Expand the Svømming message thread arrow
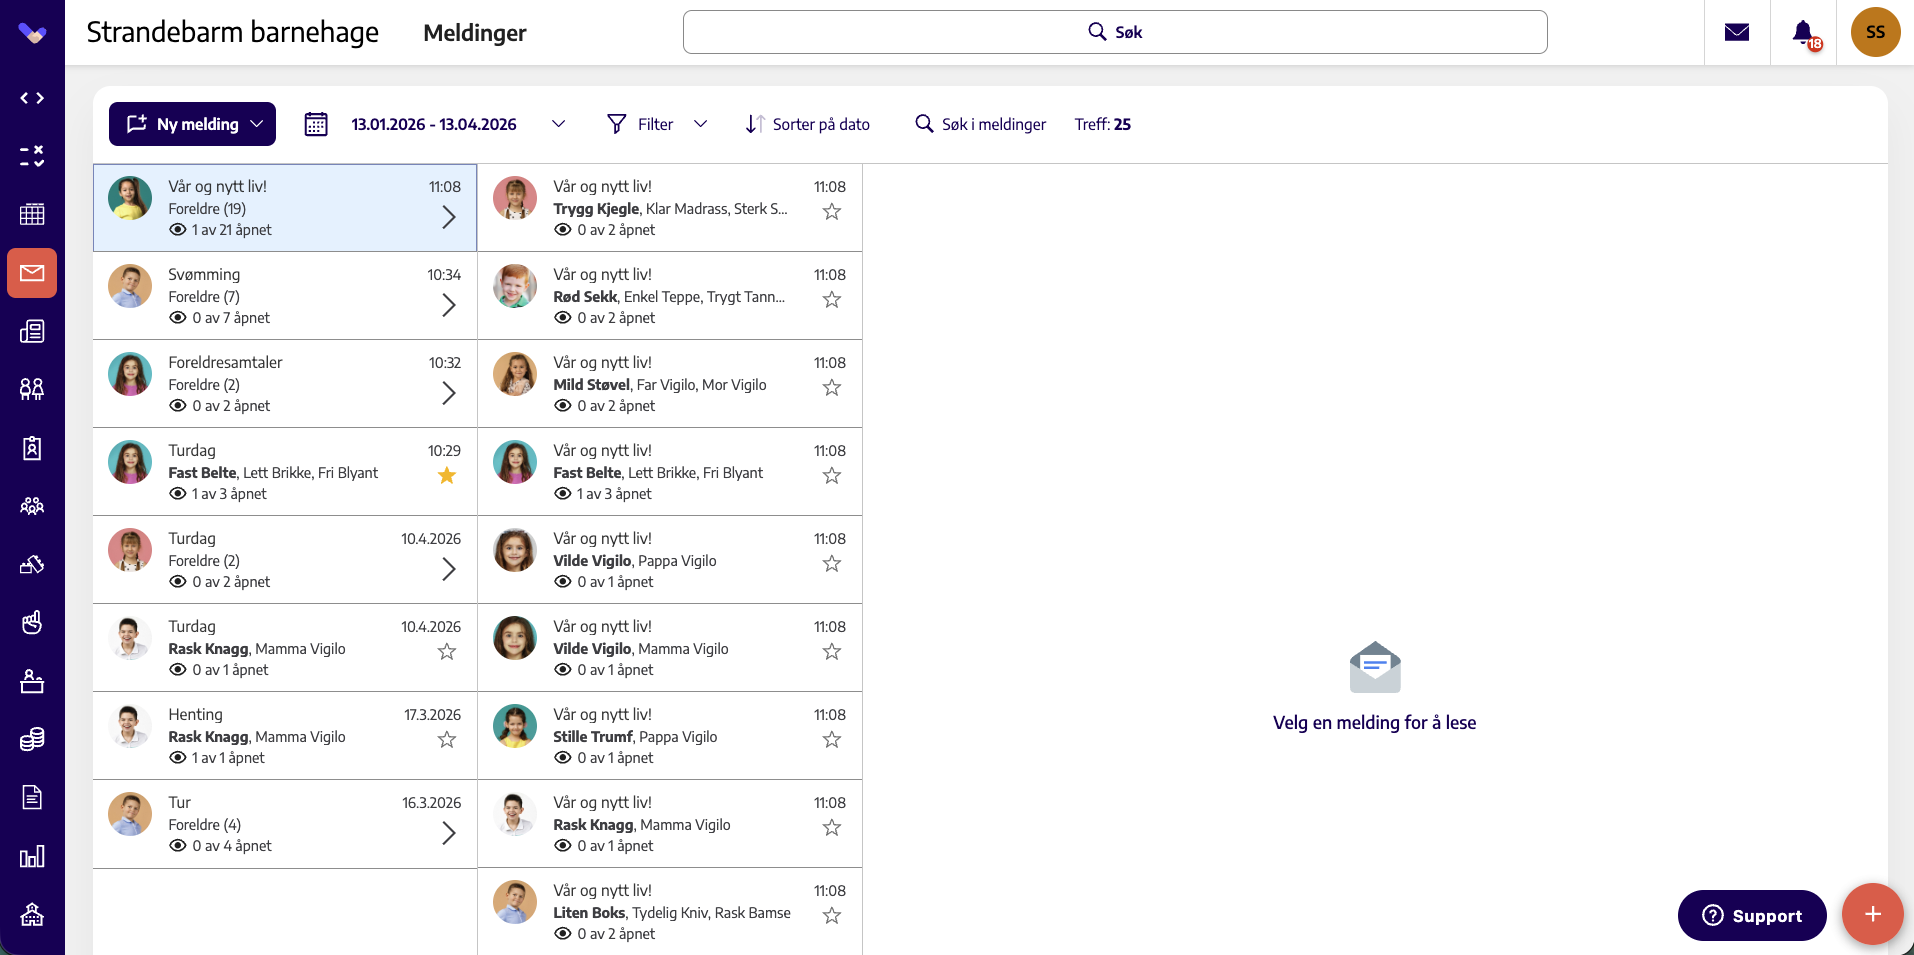 449,305
